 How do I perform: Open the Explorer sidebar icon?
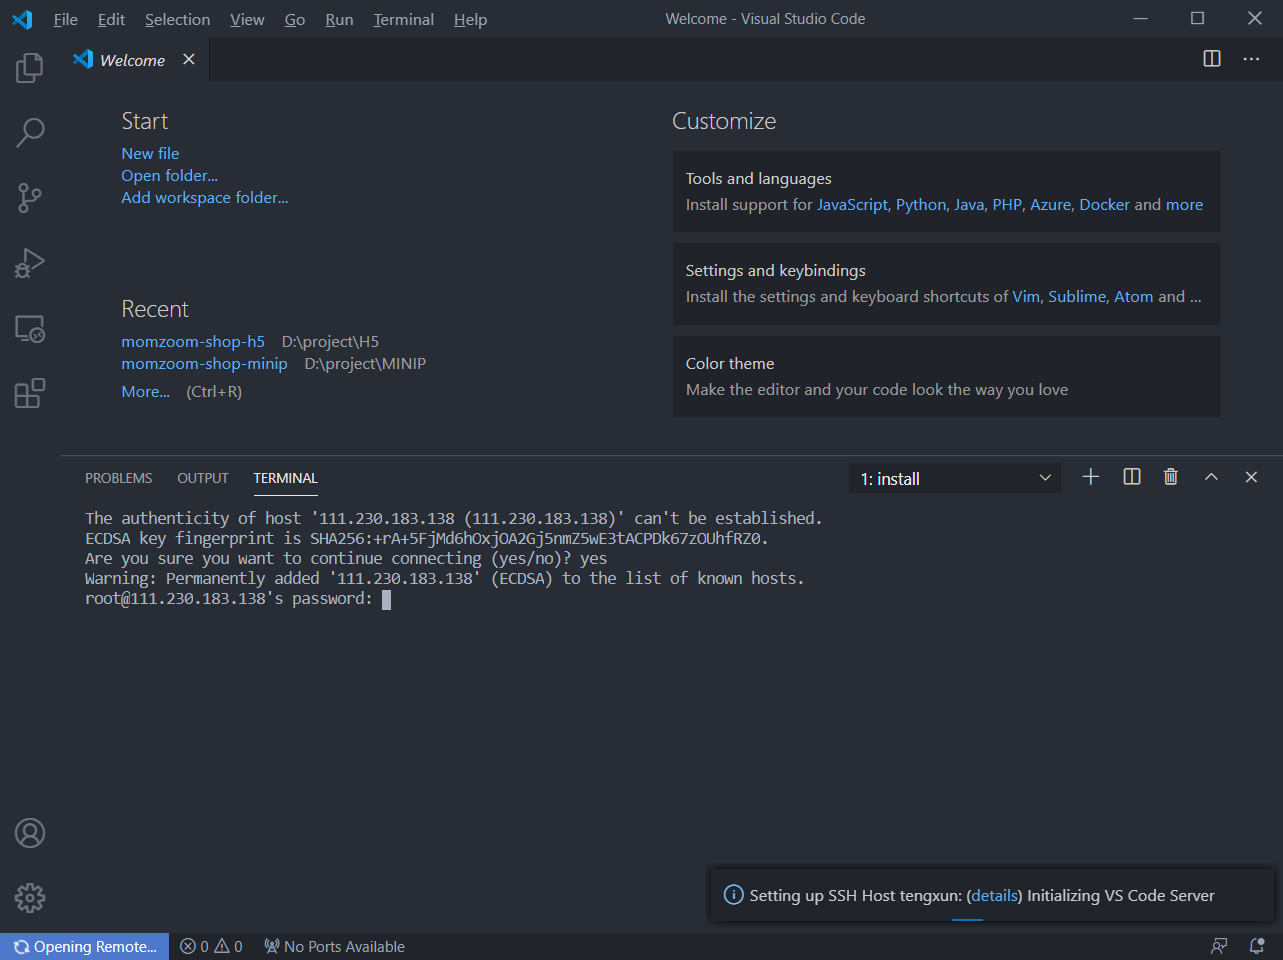(29, 66)
